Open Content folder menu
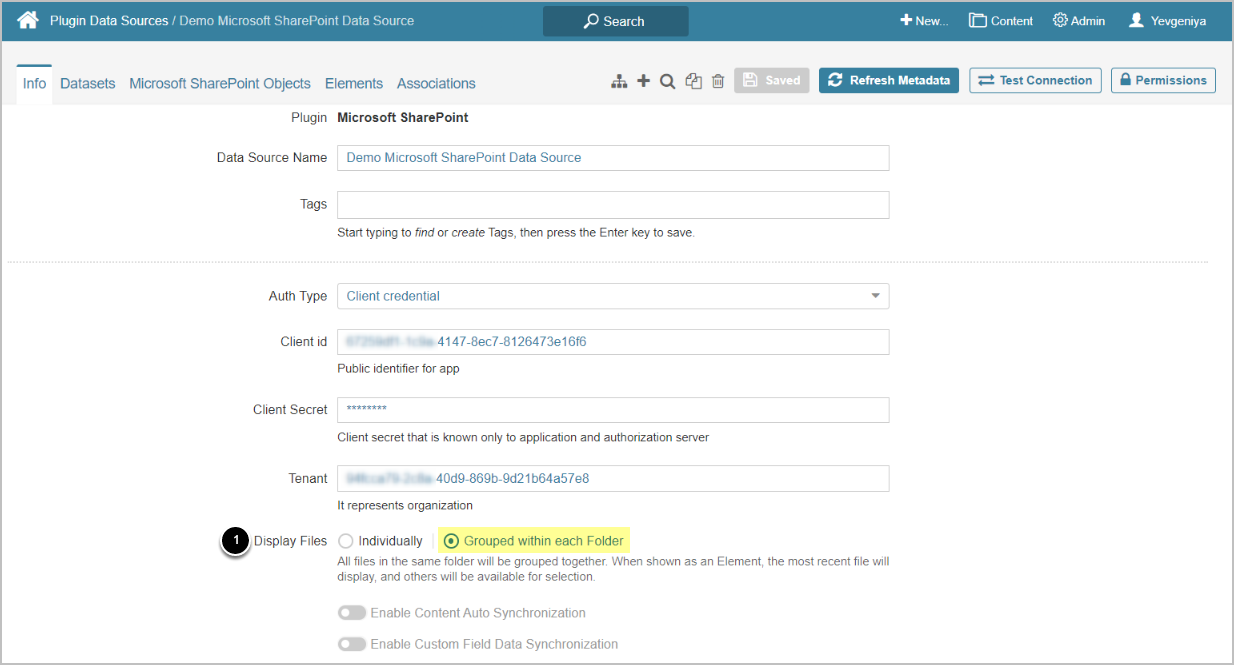The height and width of the screenshot is (665, 1234). (x=1001, y=21)
